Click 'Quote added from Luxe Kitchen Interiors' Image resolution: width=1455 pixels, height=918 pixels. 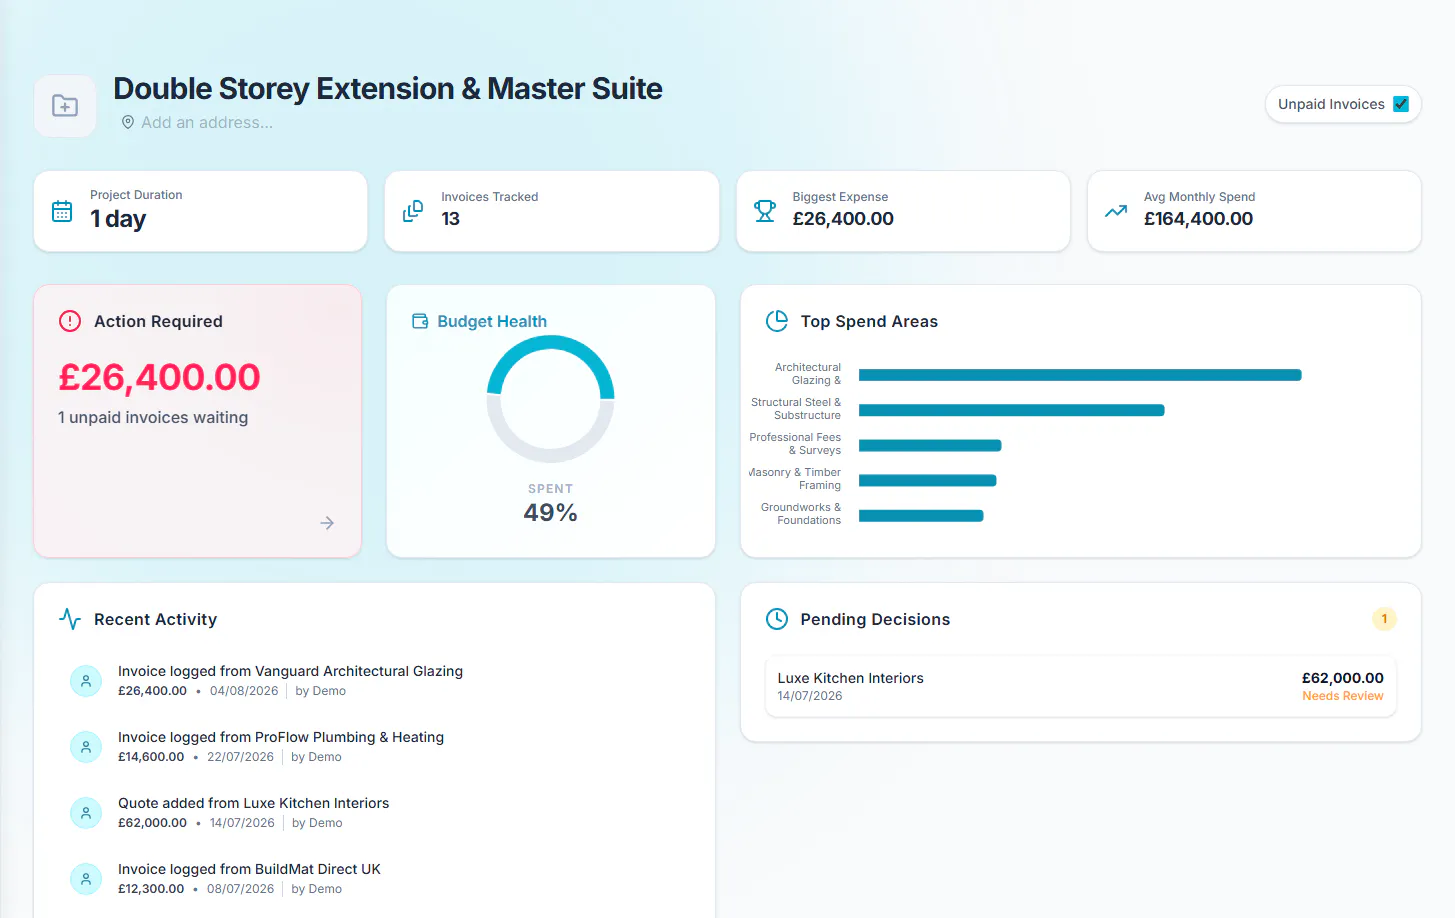coord(253,803)
